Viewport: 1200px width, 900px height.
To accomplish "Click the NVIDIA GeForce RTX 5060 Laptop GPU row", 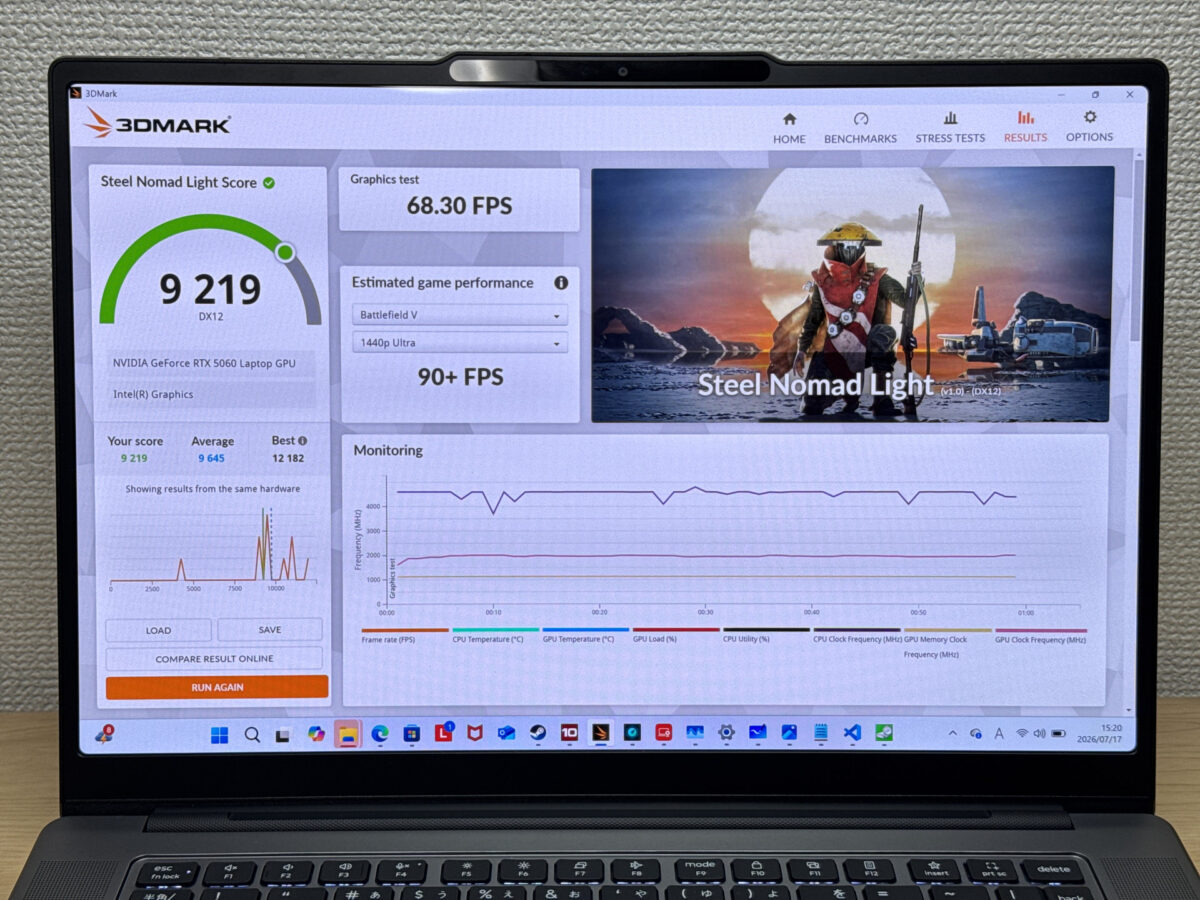I will pyautogui.click(x=213, y=363).
